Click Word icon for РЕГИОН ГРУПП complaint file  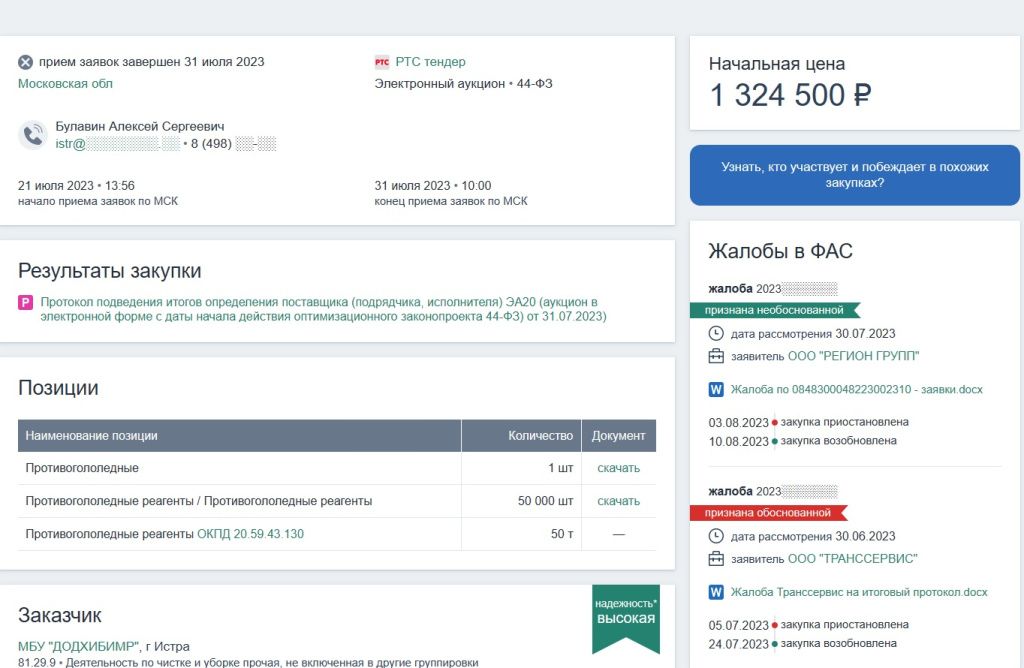tap(716, 389)
